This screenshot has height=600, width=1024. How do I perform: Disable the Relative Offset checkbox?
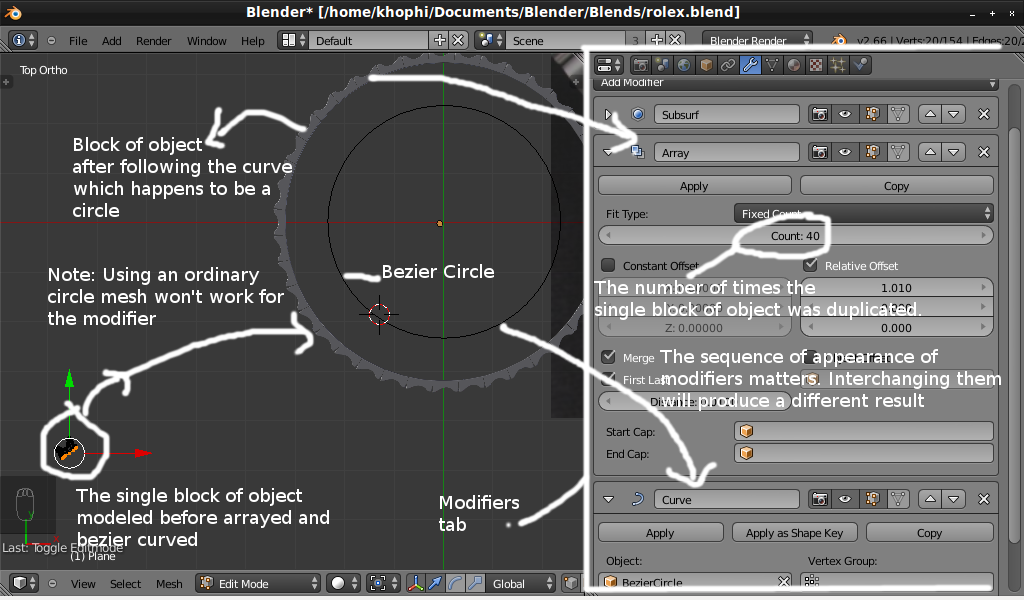click(810, 266)
